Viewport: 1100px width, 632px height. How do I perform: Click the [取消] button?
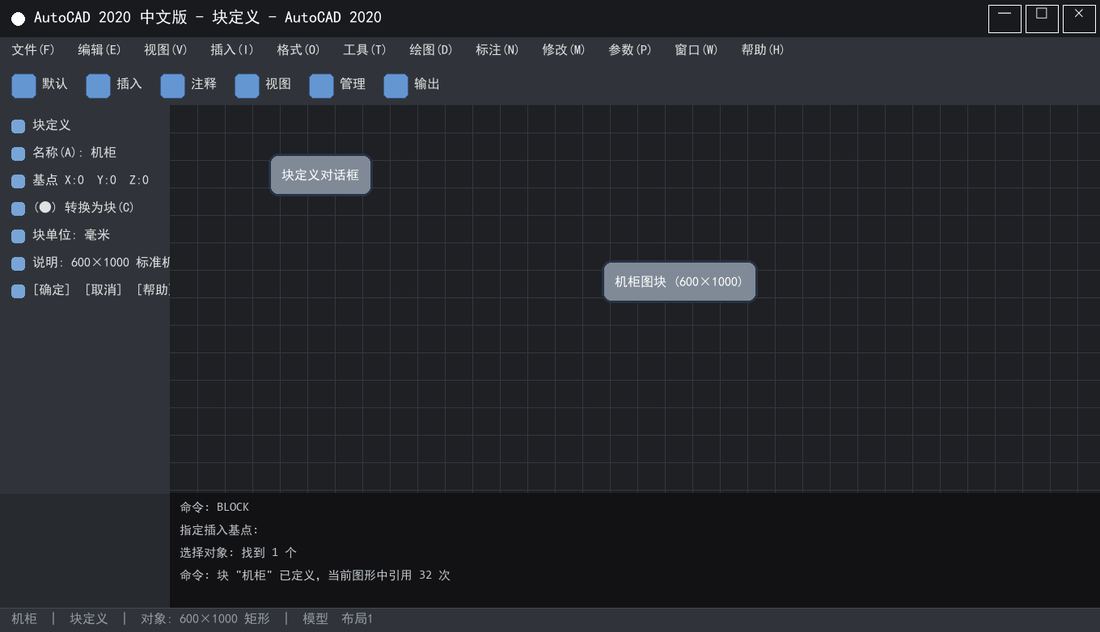[x=103, y=290]
